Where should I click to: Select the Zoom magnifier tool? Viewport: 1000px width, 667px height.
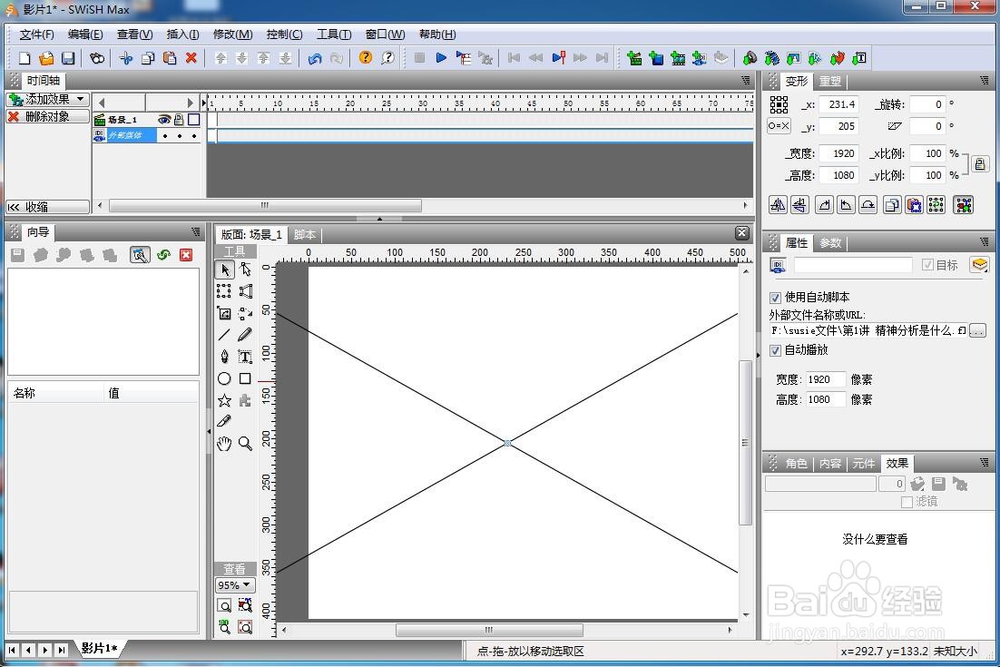click(x=245, y=444)
